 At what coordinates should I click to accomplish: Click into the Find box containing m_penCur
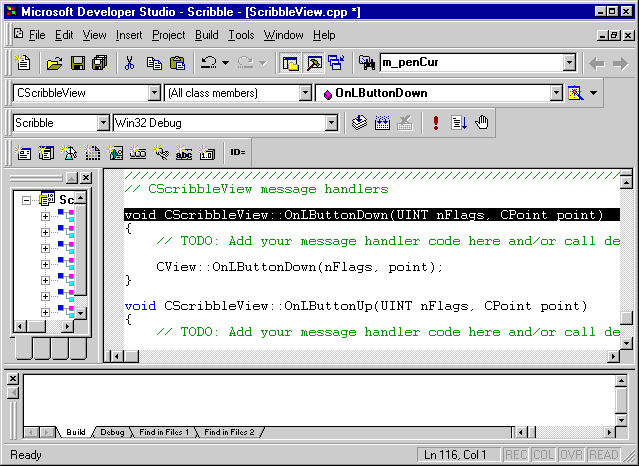pos(472,62)
